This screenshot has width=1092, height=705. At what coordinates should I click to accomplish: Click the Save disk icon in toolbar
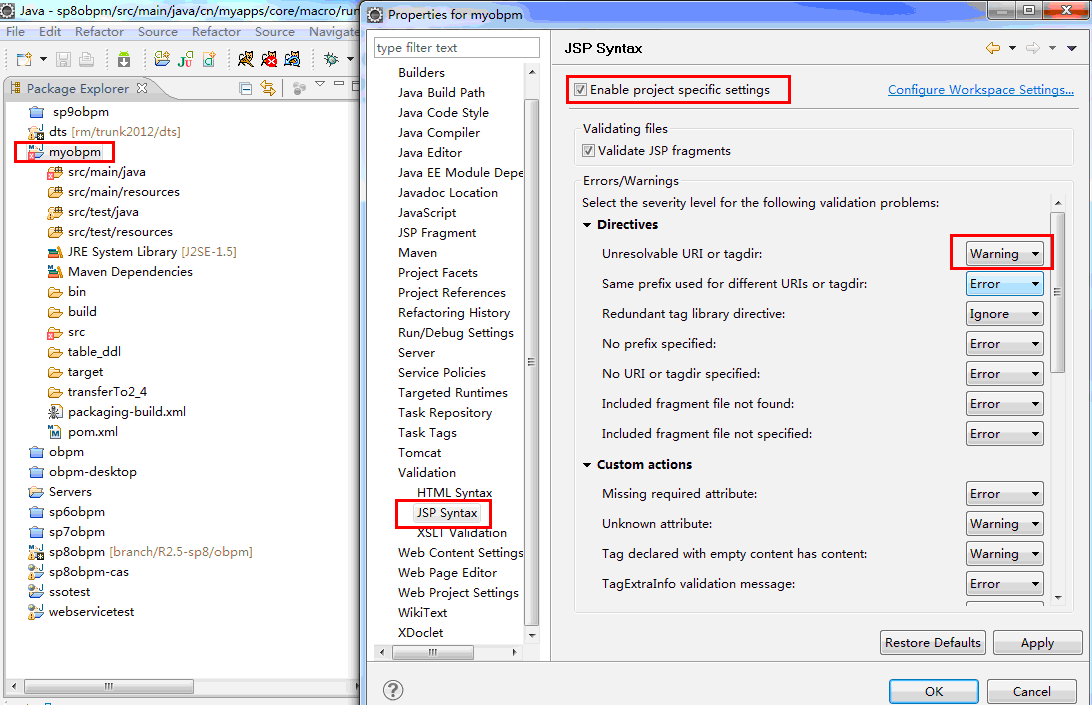[63, 59]
